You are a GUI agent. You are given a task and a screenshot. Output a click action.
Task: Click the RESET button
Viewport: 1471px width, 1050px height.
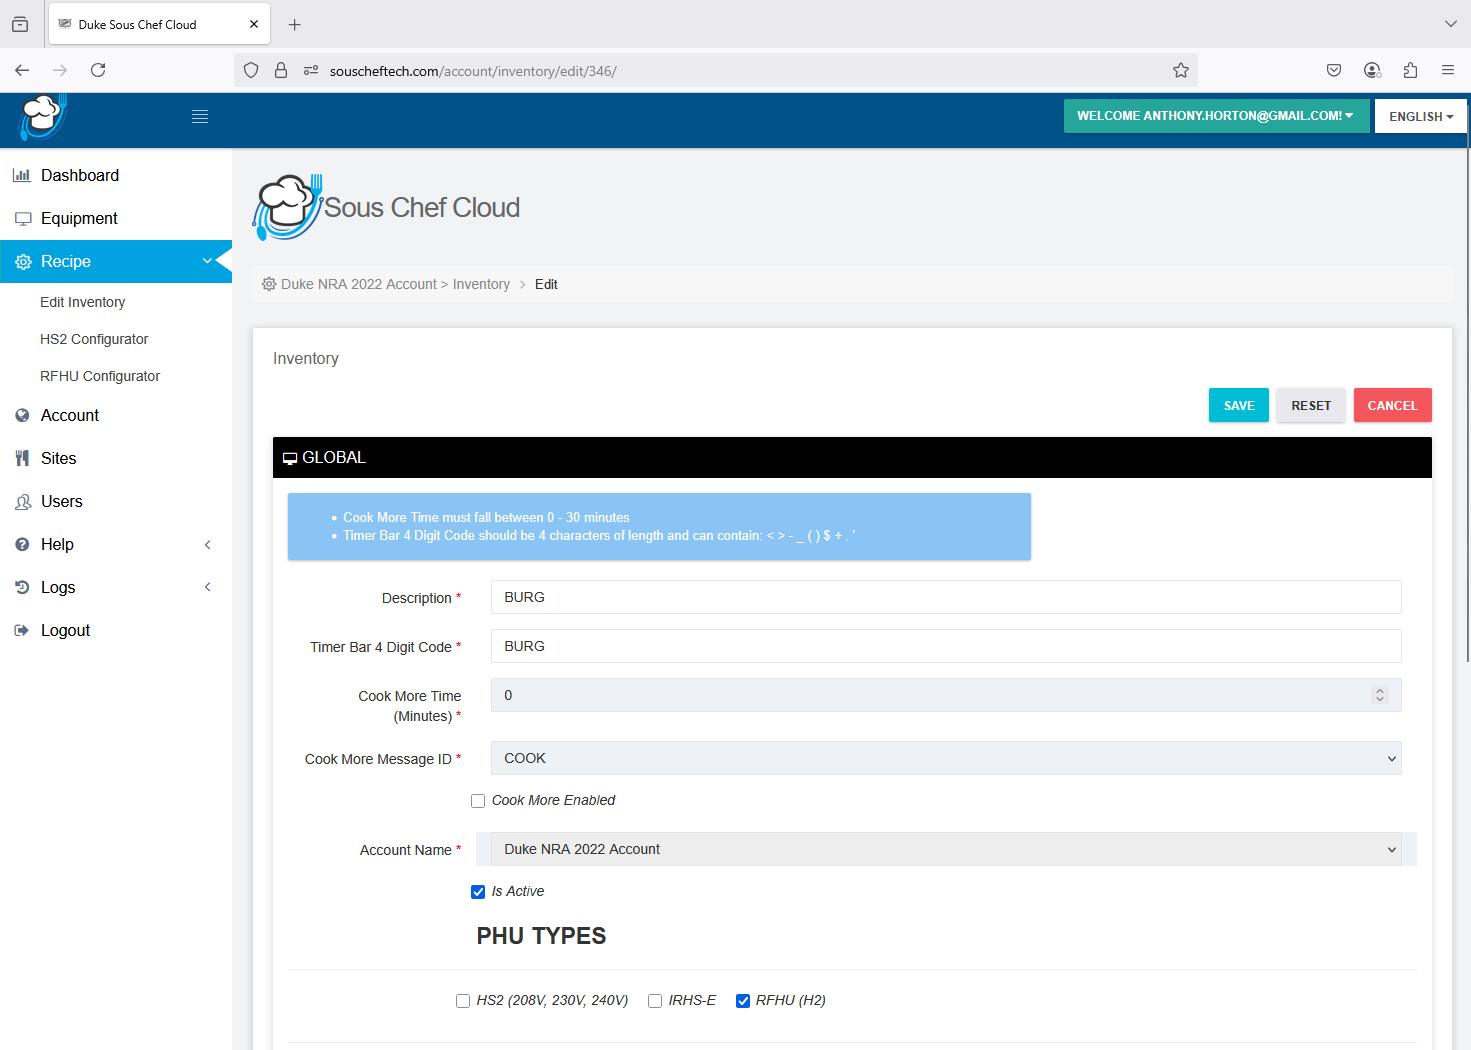1311,405
